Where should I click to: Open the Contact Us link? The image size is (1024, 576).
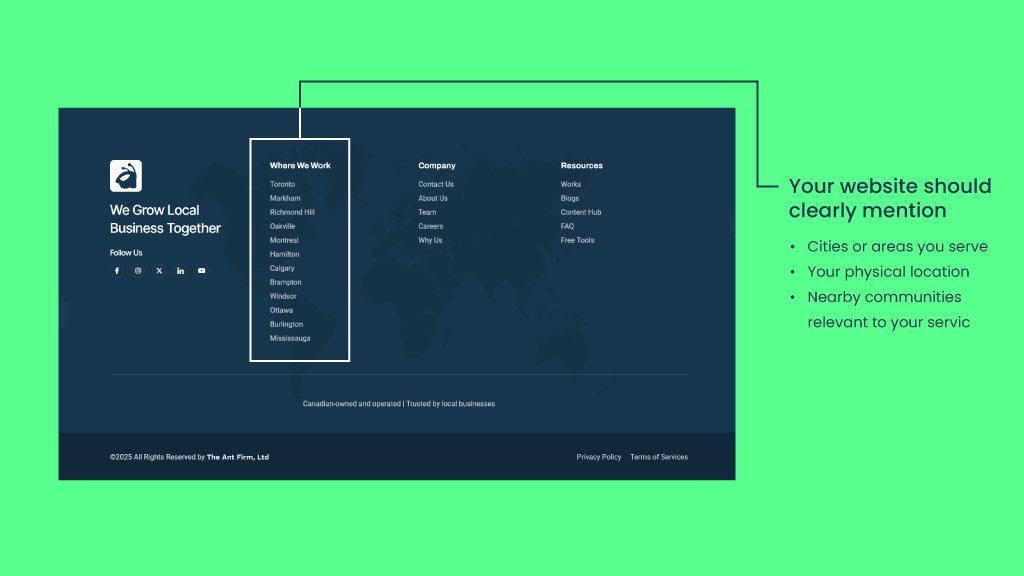pos(436,184)
